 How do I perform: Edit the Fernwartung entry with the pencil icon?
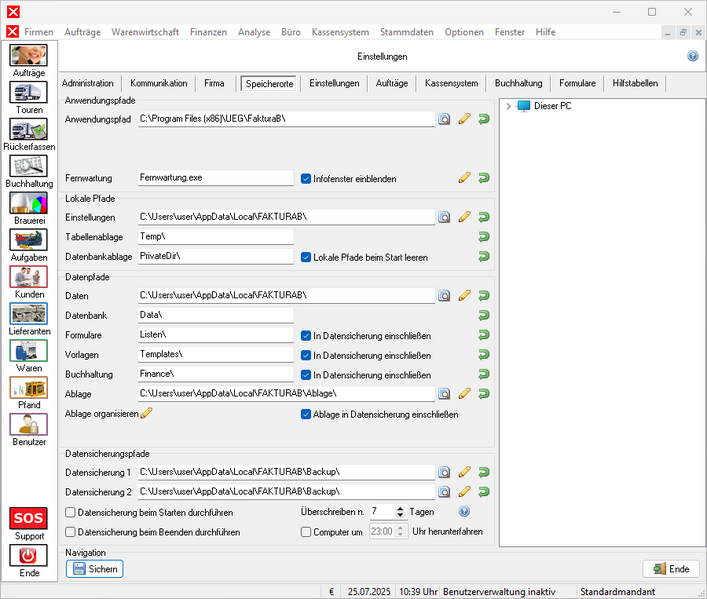point(464,179)
